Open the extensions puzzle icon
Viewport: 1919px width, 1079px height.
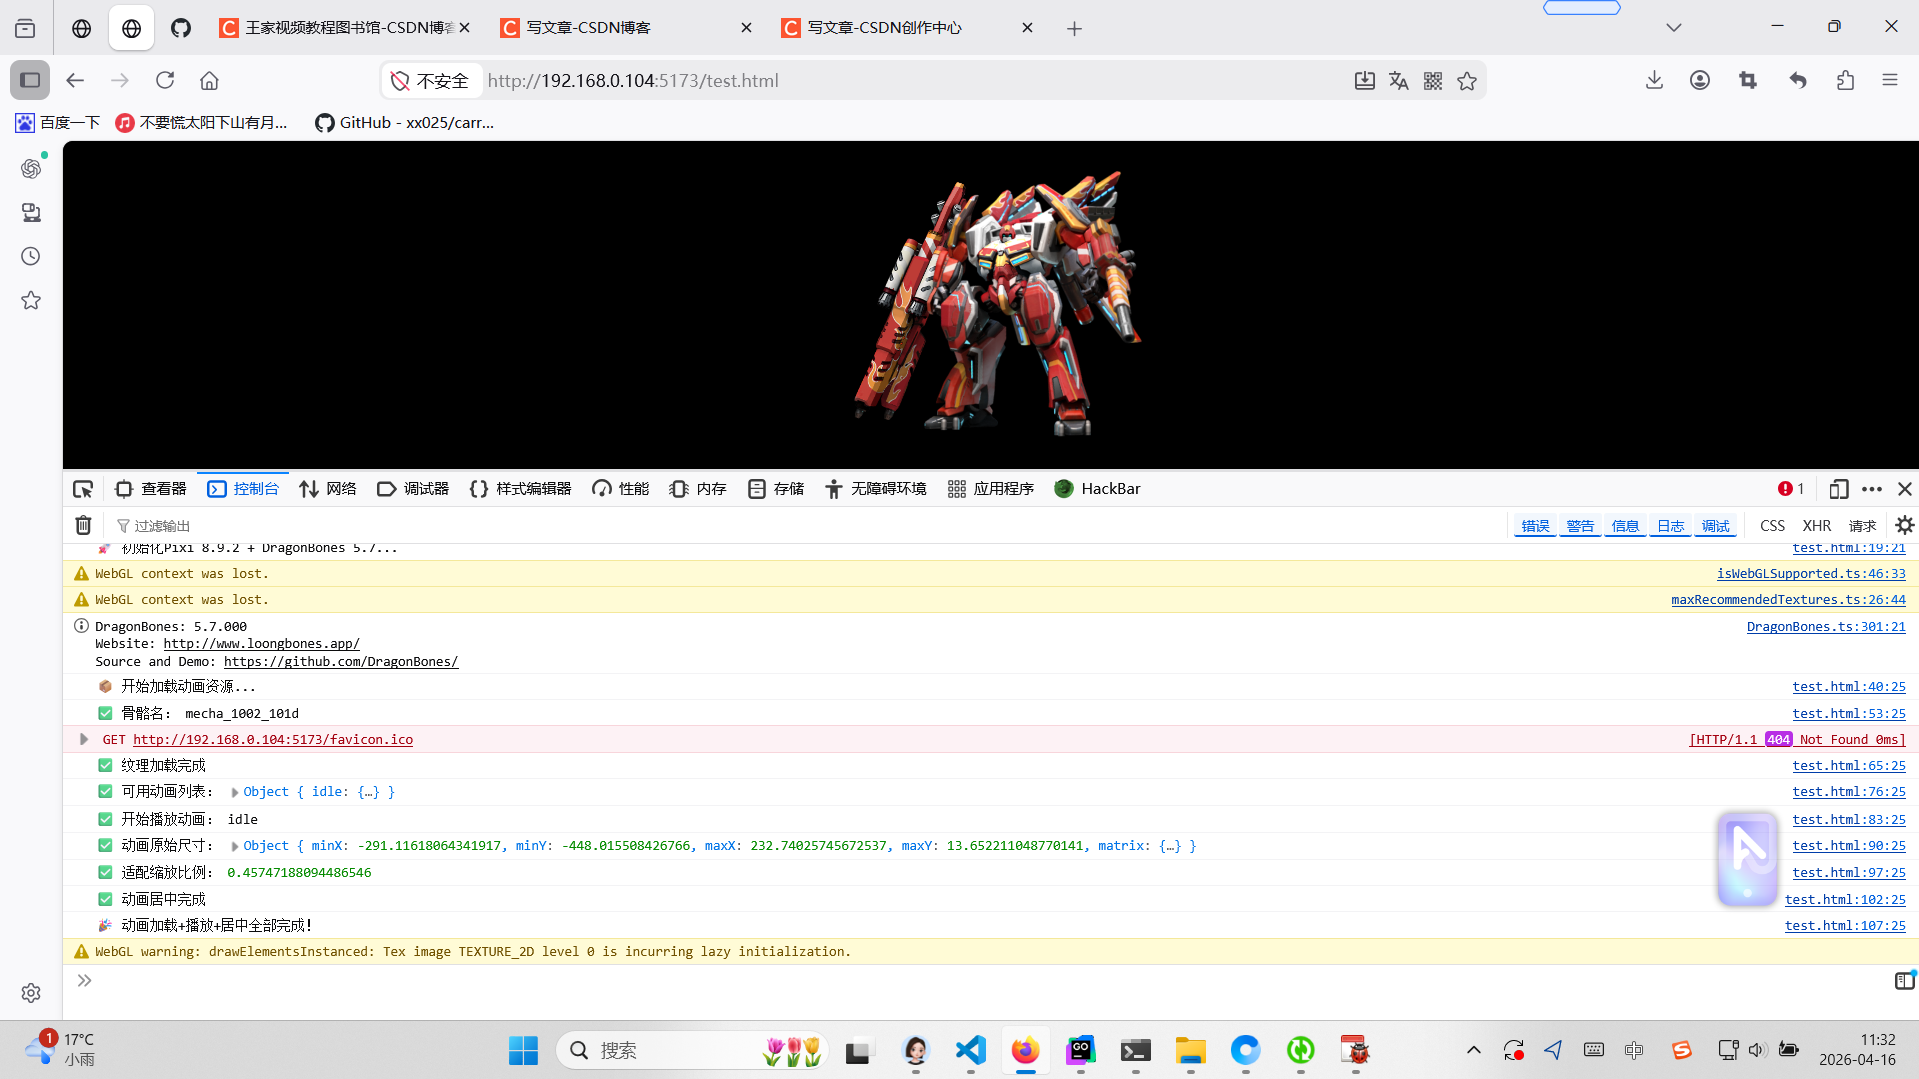(x=1845, y=81)
